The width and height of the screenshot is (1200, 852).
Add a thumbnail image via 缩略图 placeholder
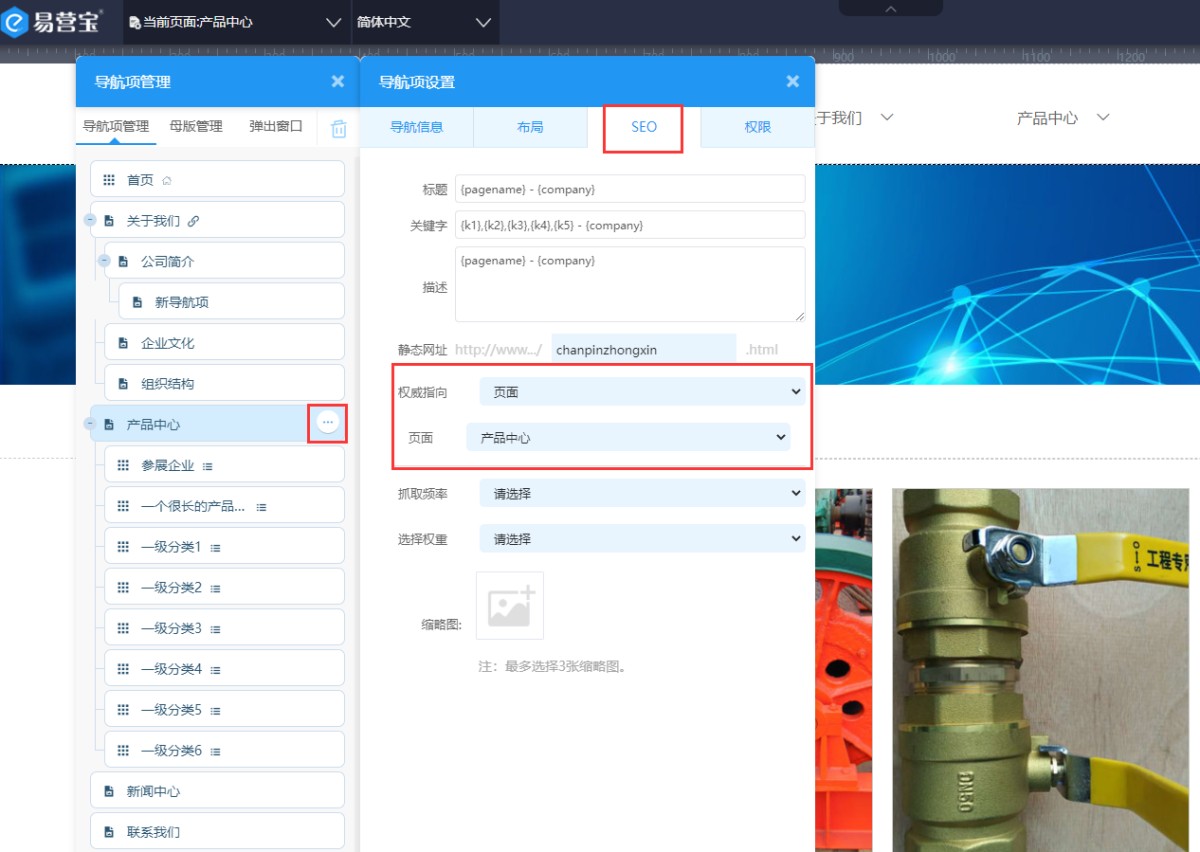pos(510,605)
